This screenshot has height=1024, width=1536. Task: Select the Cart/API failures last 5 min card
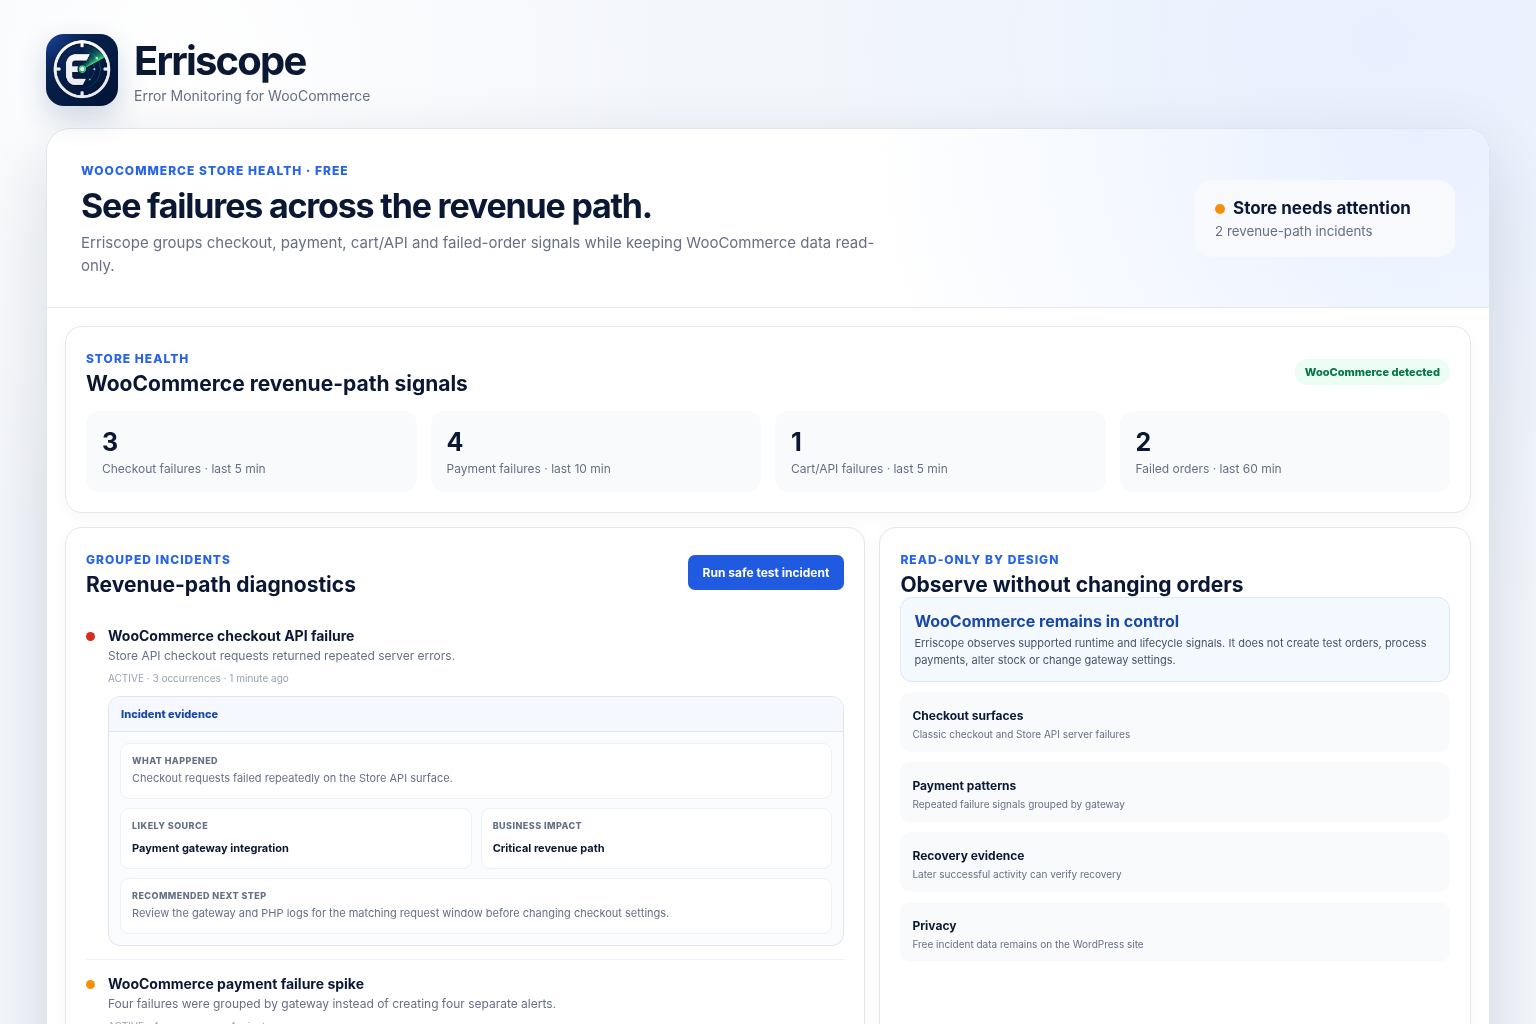[940, 451]
